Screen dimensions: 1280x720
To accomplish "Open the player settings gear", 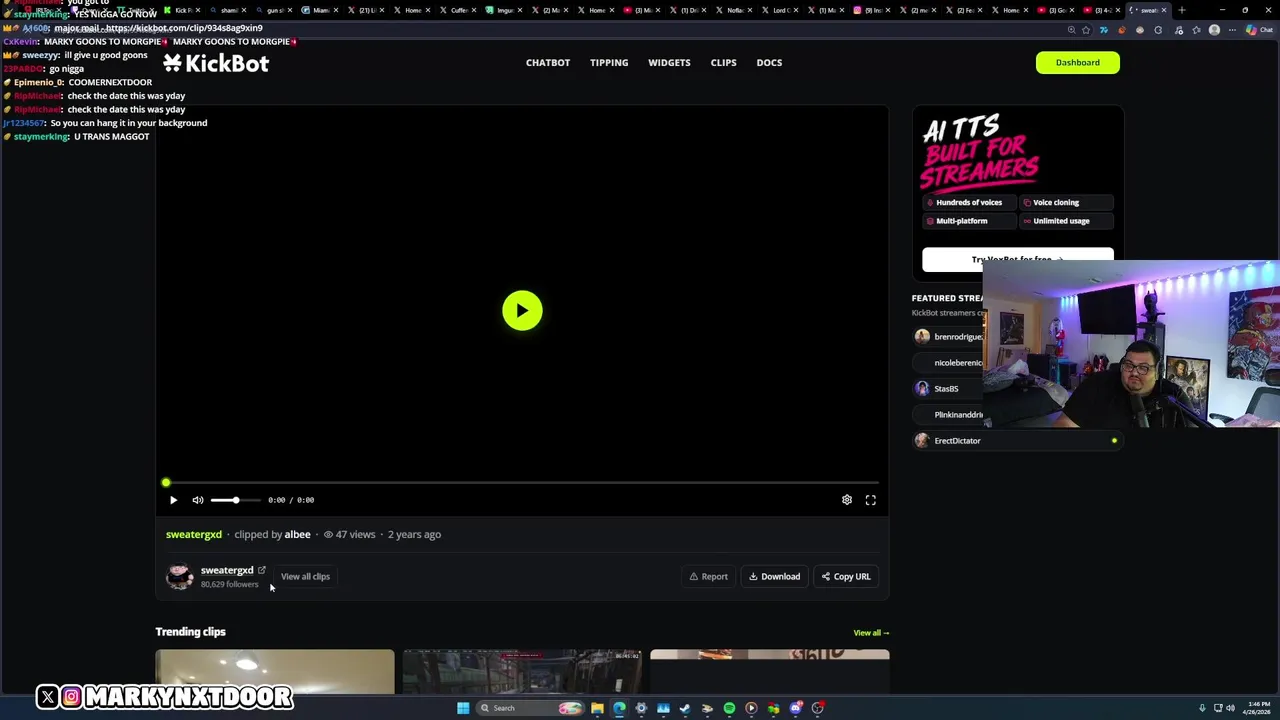I will (847, 500).
